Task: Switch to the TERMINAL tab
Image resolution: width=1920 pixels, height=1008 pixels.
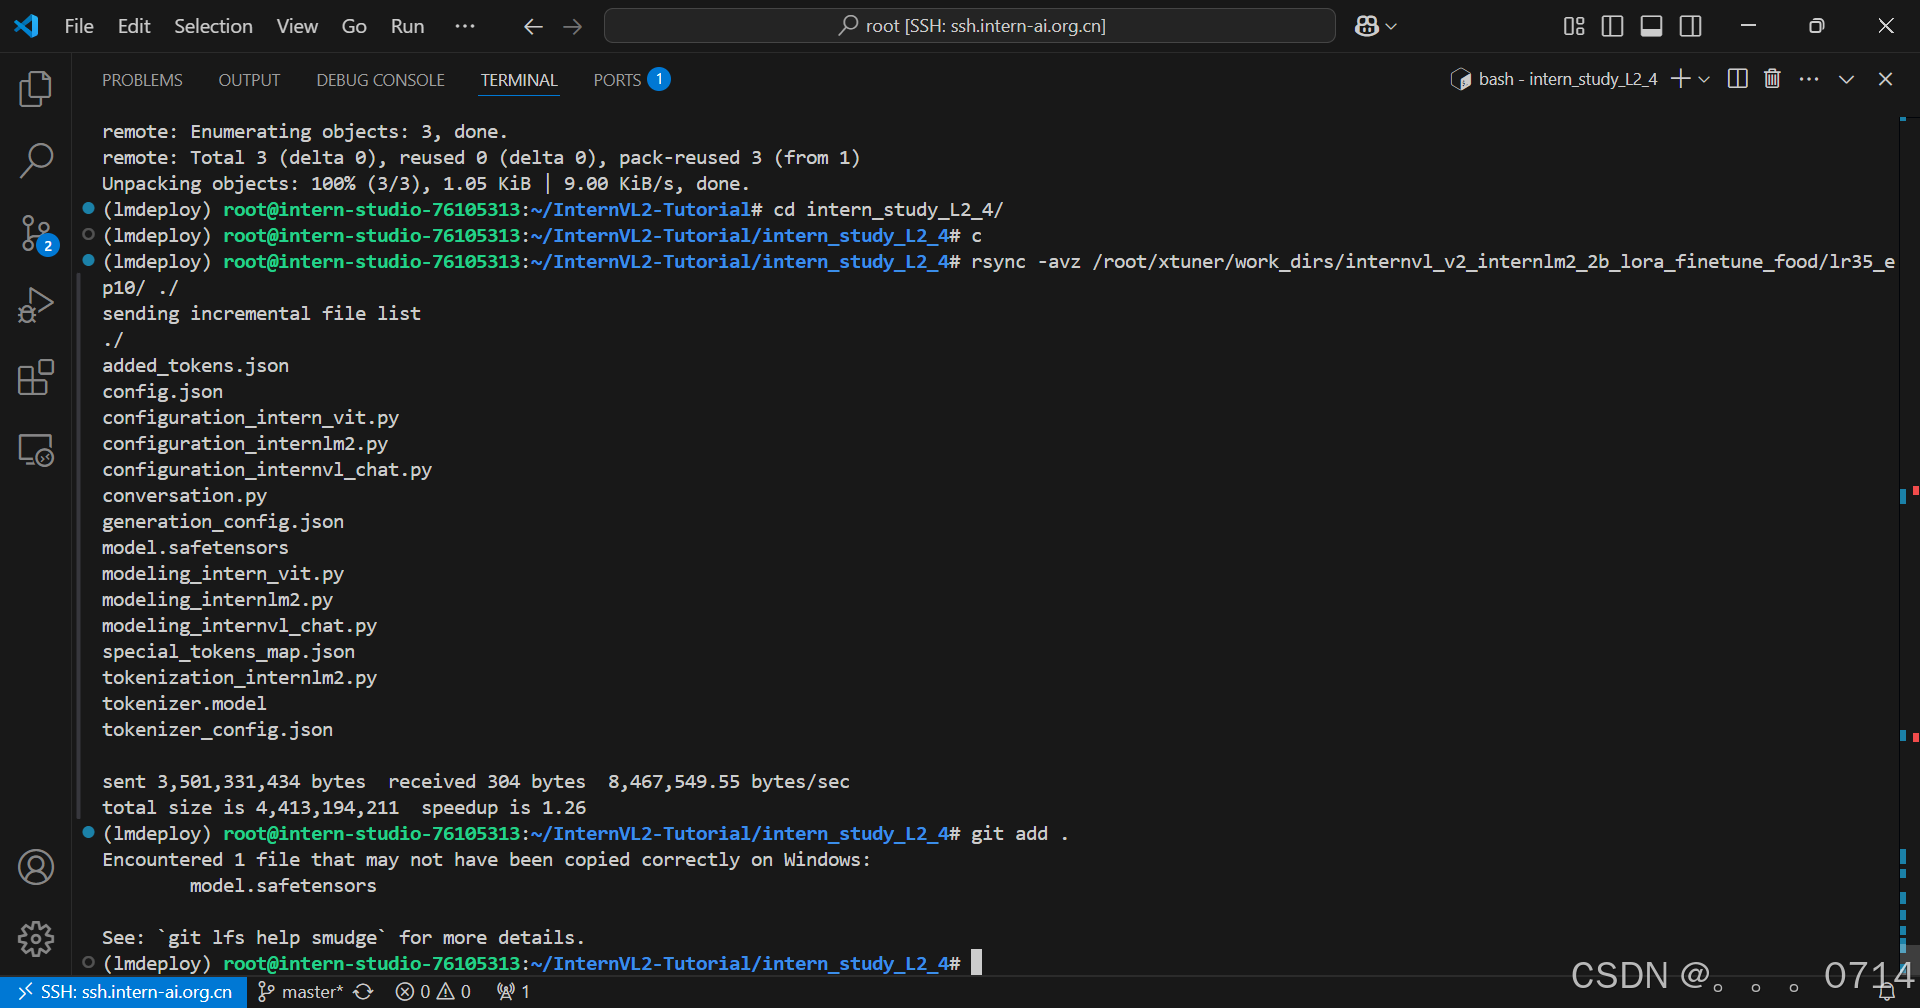Action: [519, 80]
